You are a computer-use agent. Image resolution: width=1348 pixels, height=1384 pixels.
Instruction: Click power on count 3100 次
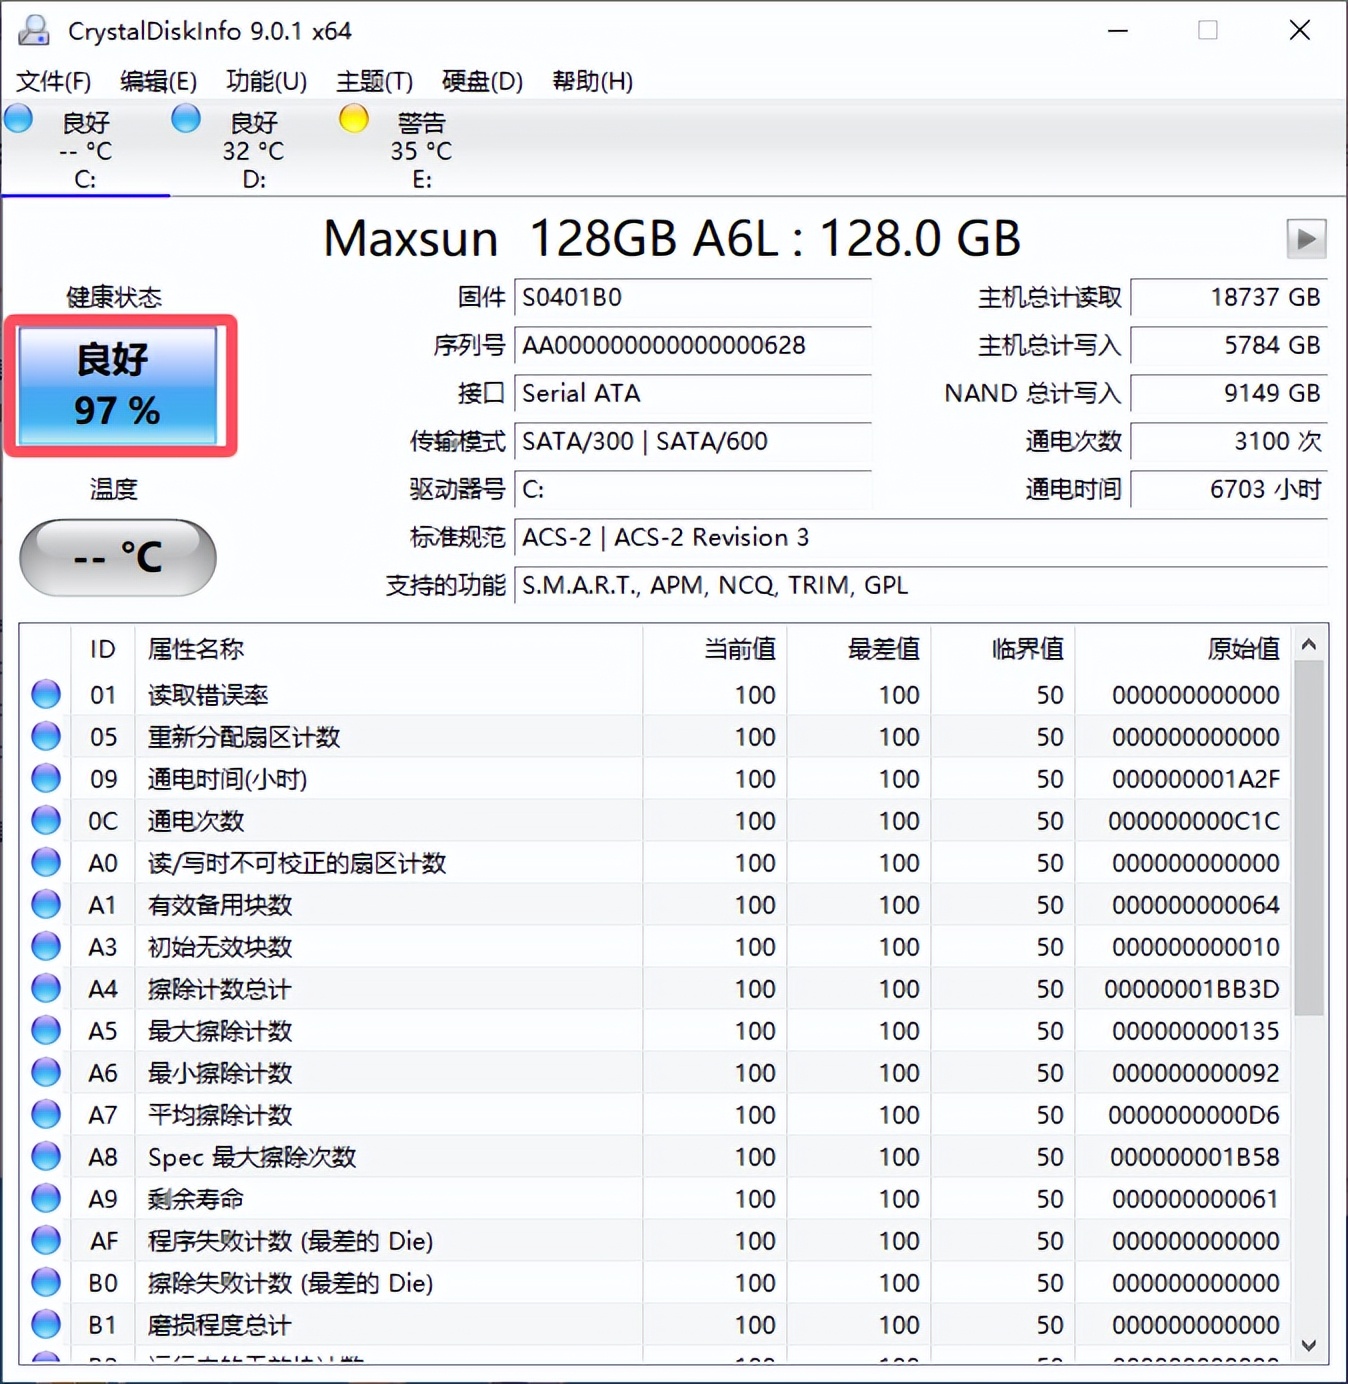click(x=1229, y=441)
